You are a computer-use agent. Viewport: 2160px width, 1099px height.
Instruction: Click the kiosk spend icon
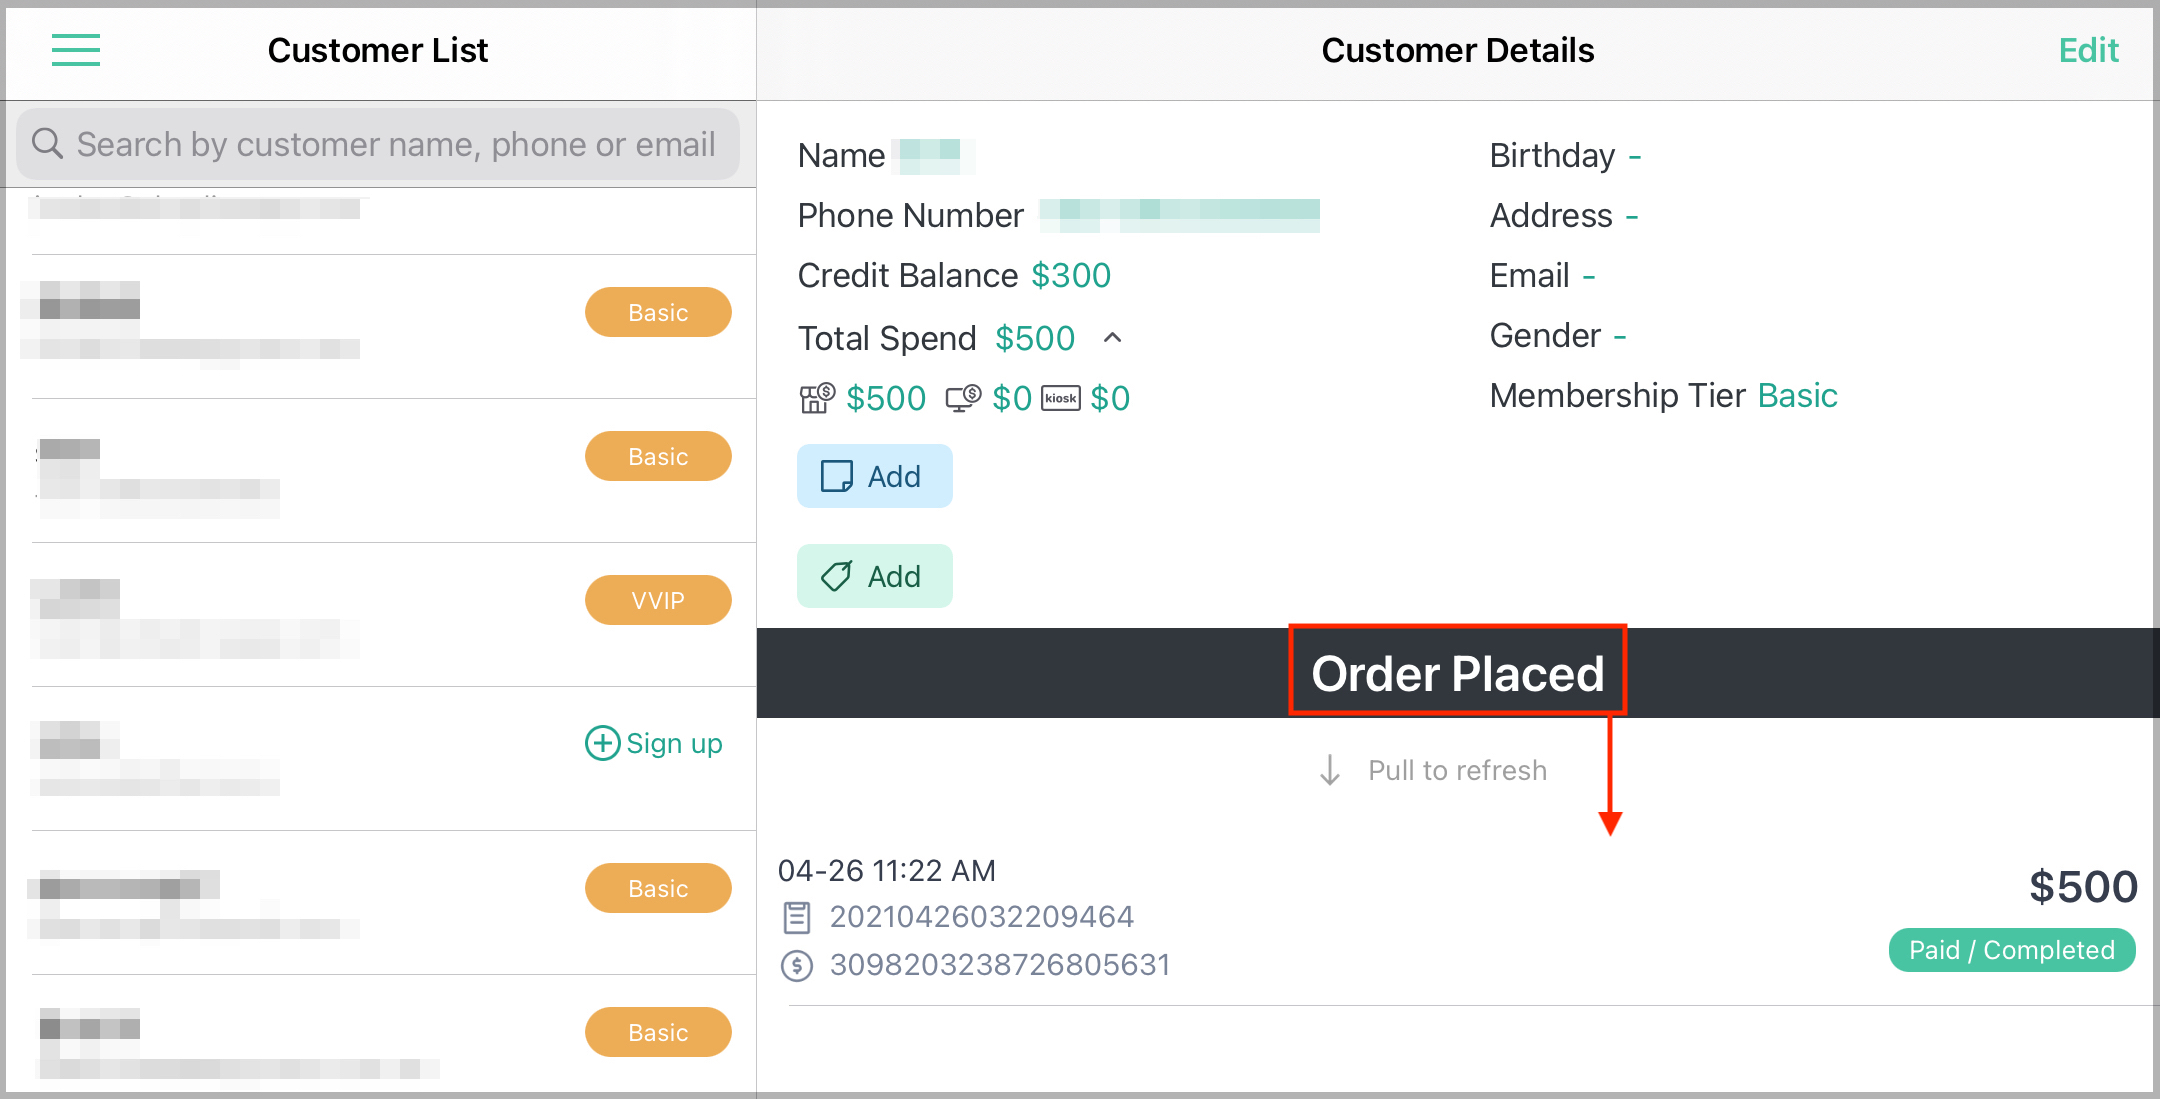pos(1061,398)
